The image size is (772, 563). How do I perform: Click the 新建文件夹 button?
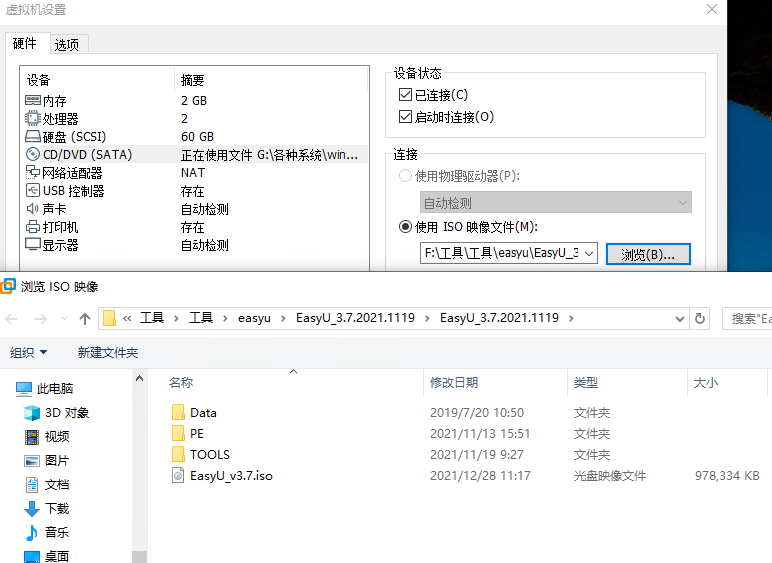pyautogui.click(x=107, y=352)
